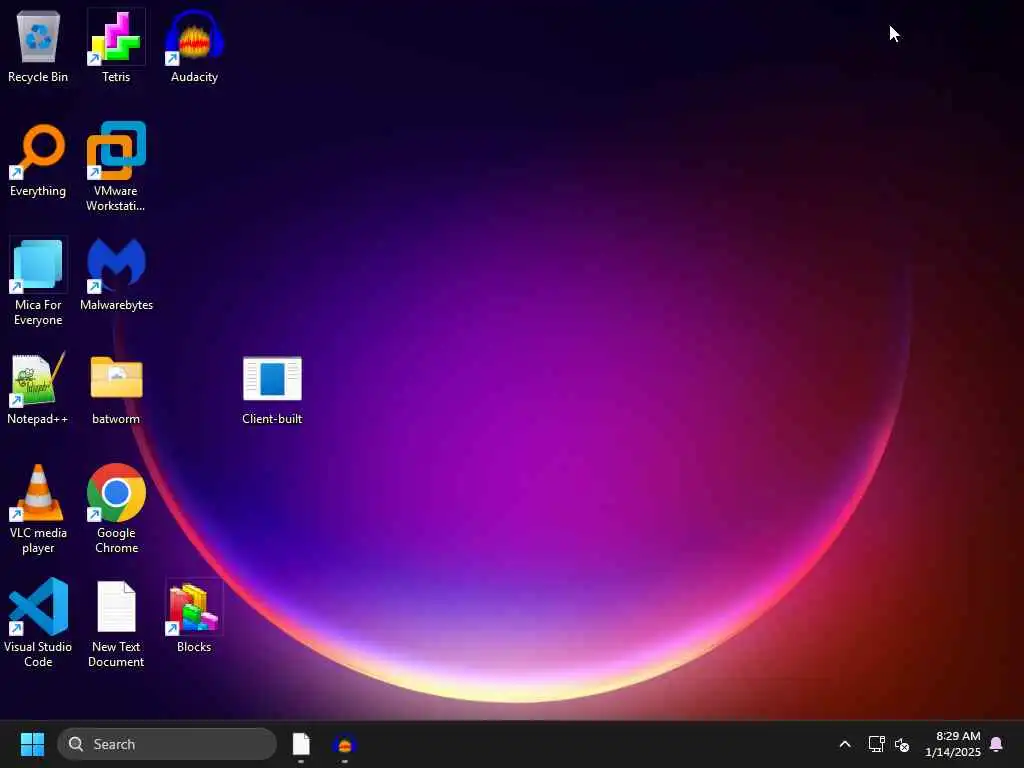Select the Tetris shortcut icon

(x=116, y=46)
